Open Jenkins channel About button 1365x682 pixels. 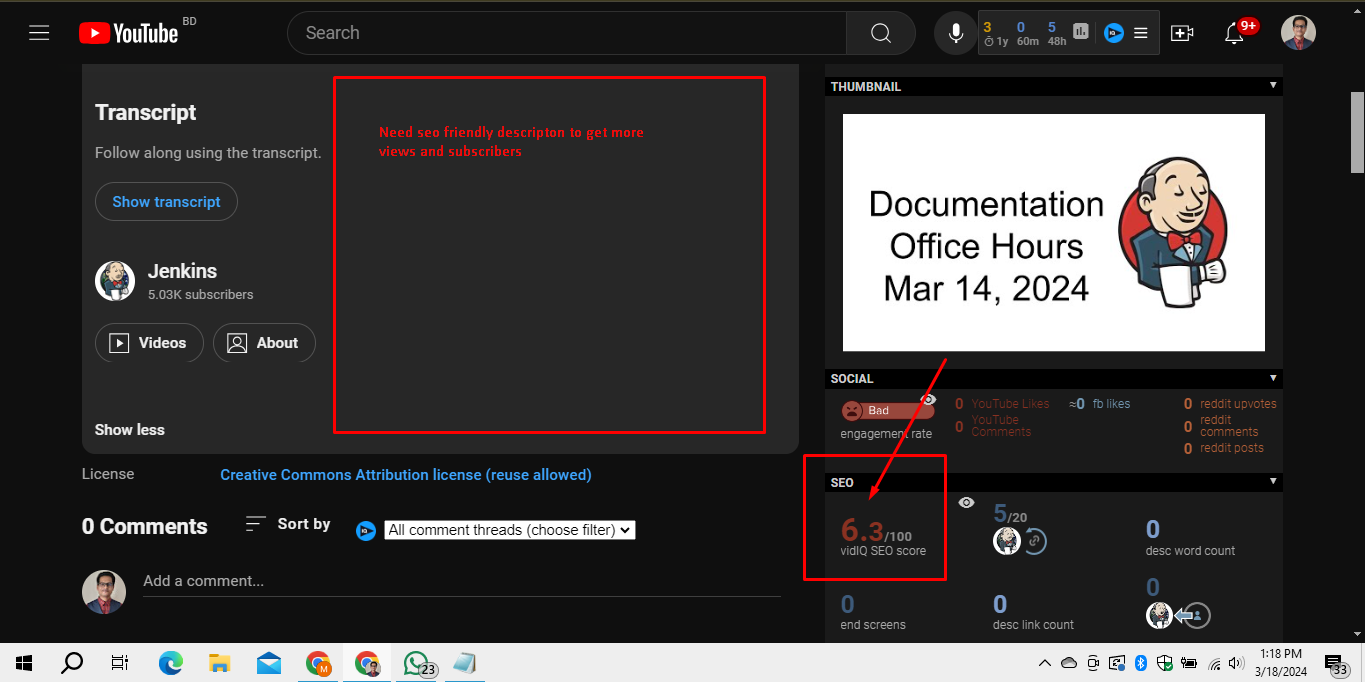pyautogui.click(x=264, y=343)
